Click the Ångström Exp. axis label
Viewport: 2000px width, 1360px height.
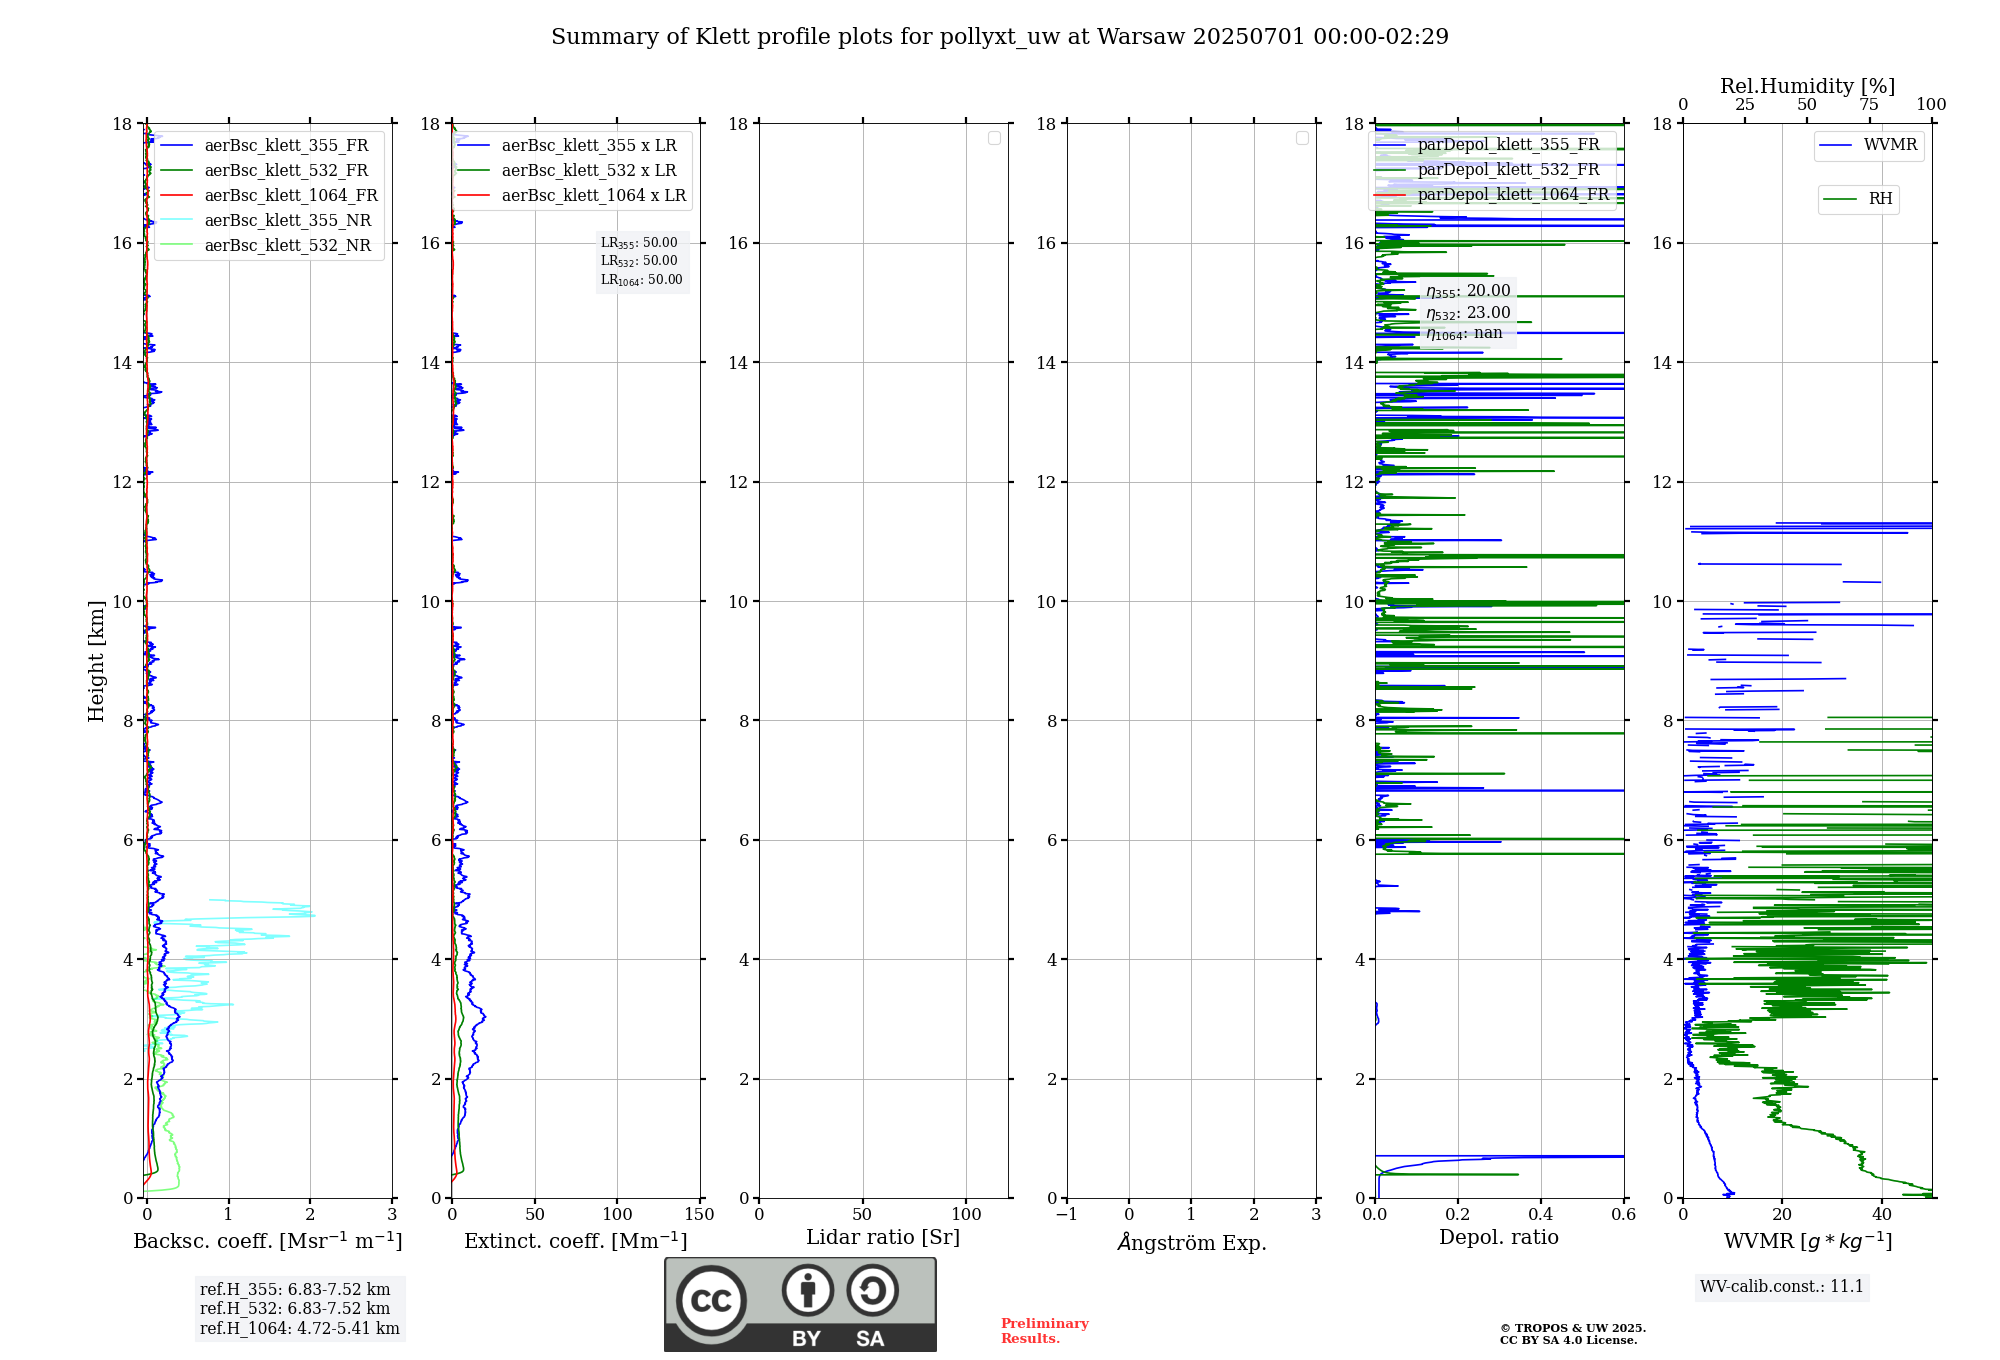[x=1192, y=1242]
